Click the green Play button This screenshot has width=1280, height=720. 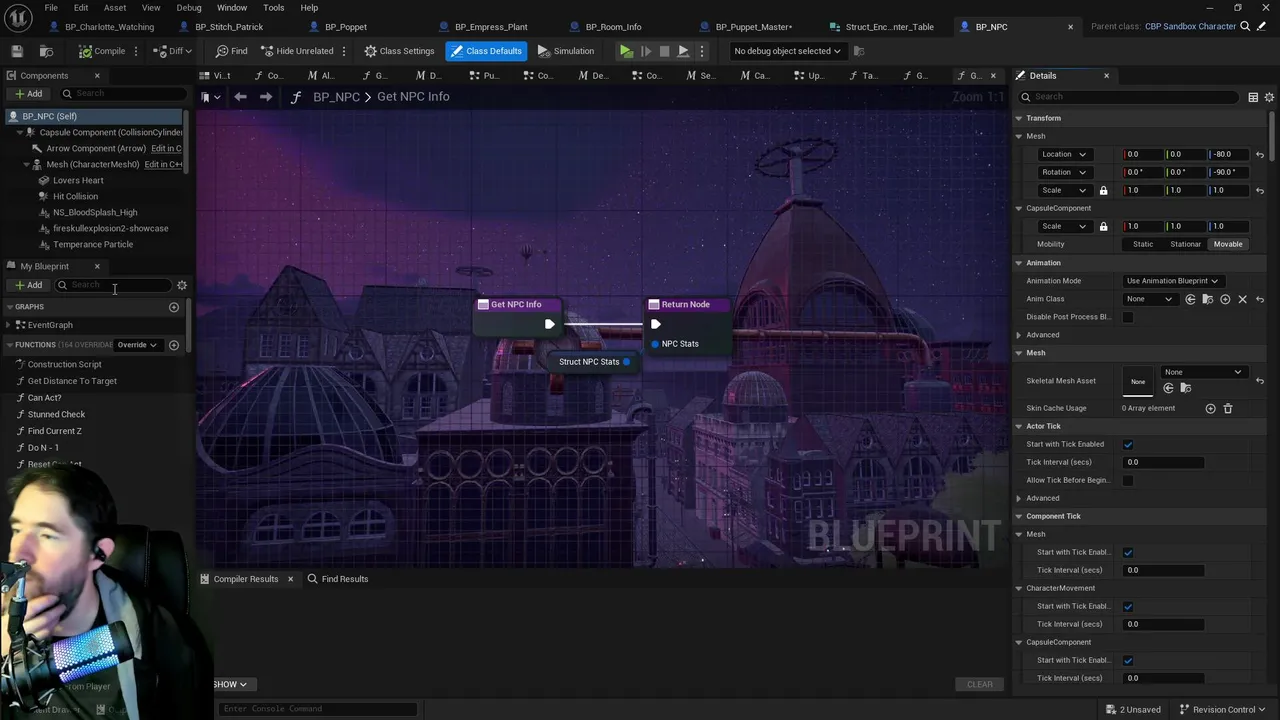(626, 51)
